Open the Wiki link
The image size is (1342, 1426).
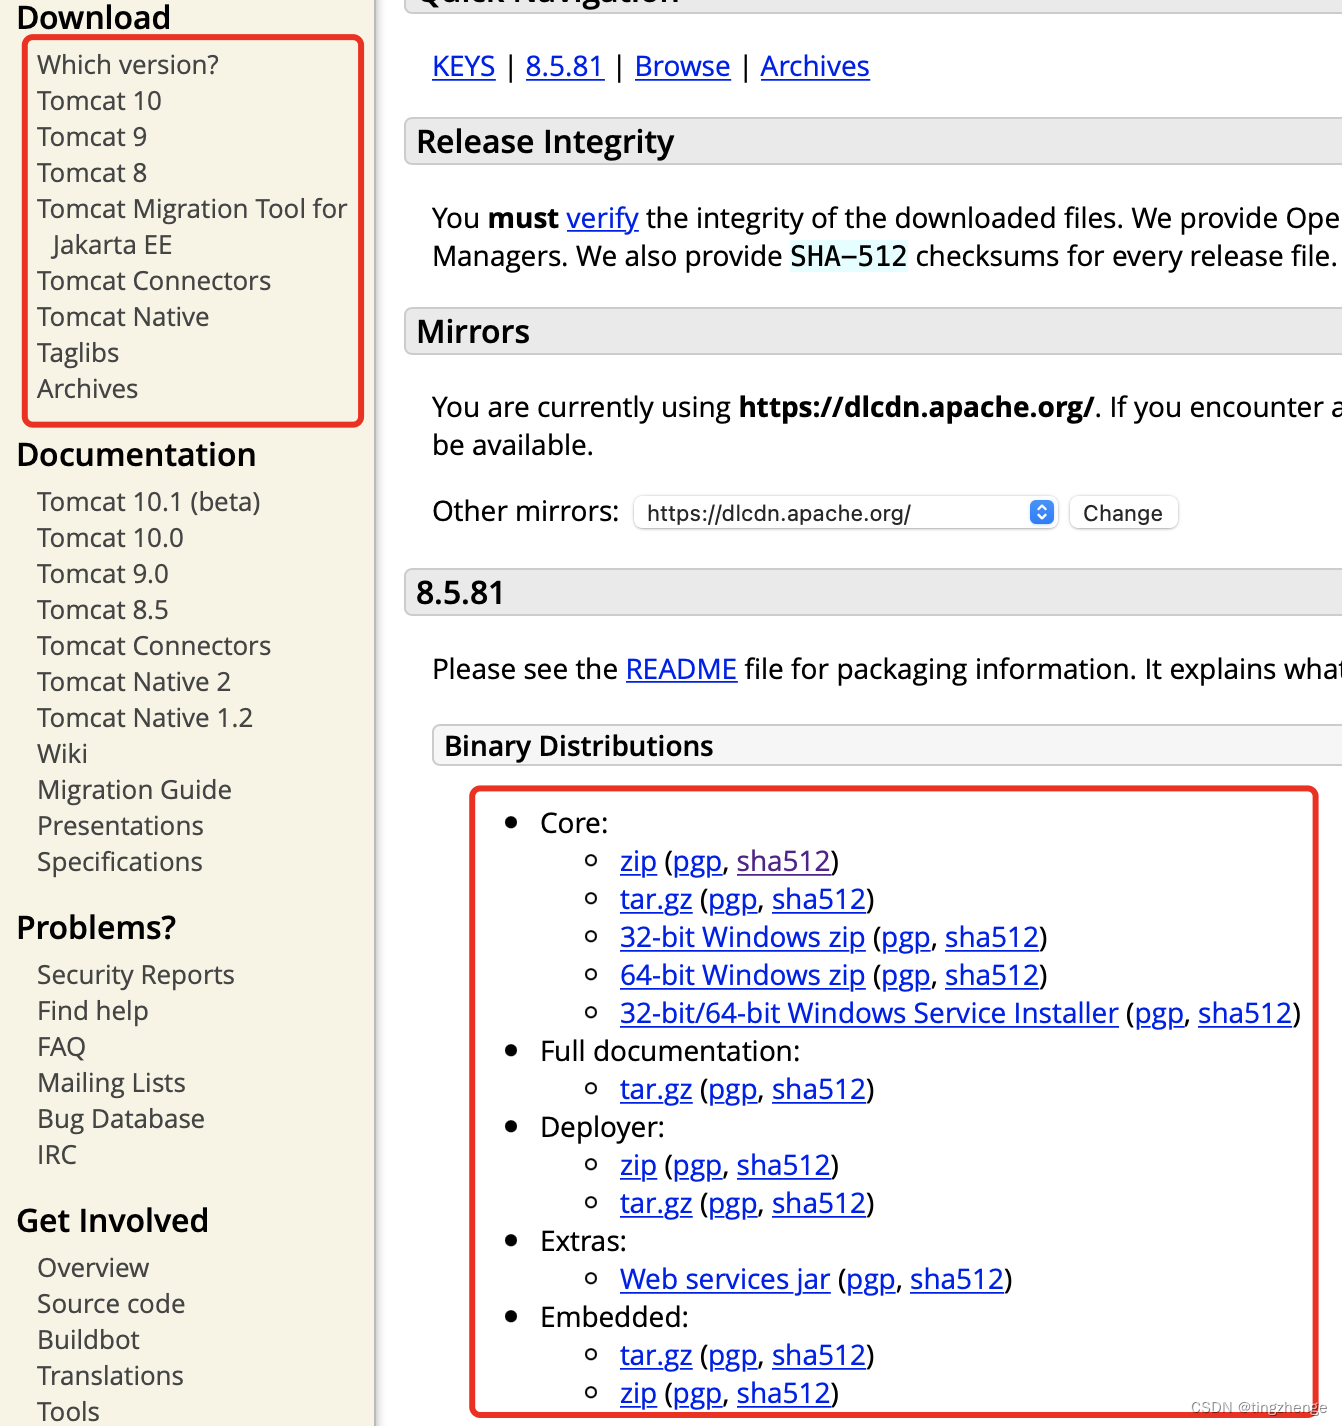pyautogui.click(x=62, y=754)
